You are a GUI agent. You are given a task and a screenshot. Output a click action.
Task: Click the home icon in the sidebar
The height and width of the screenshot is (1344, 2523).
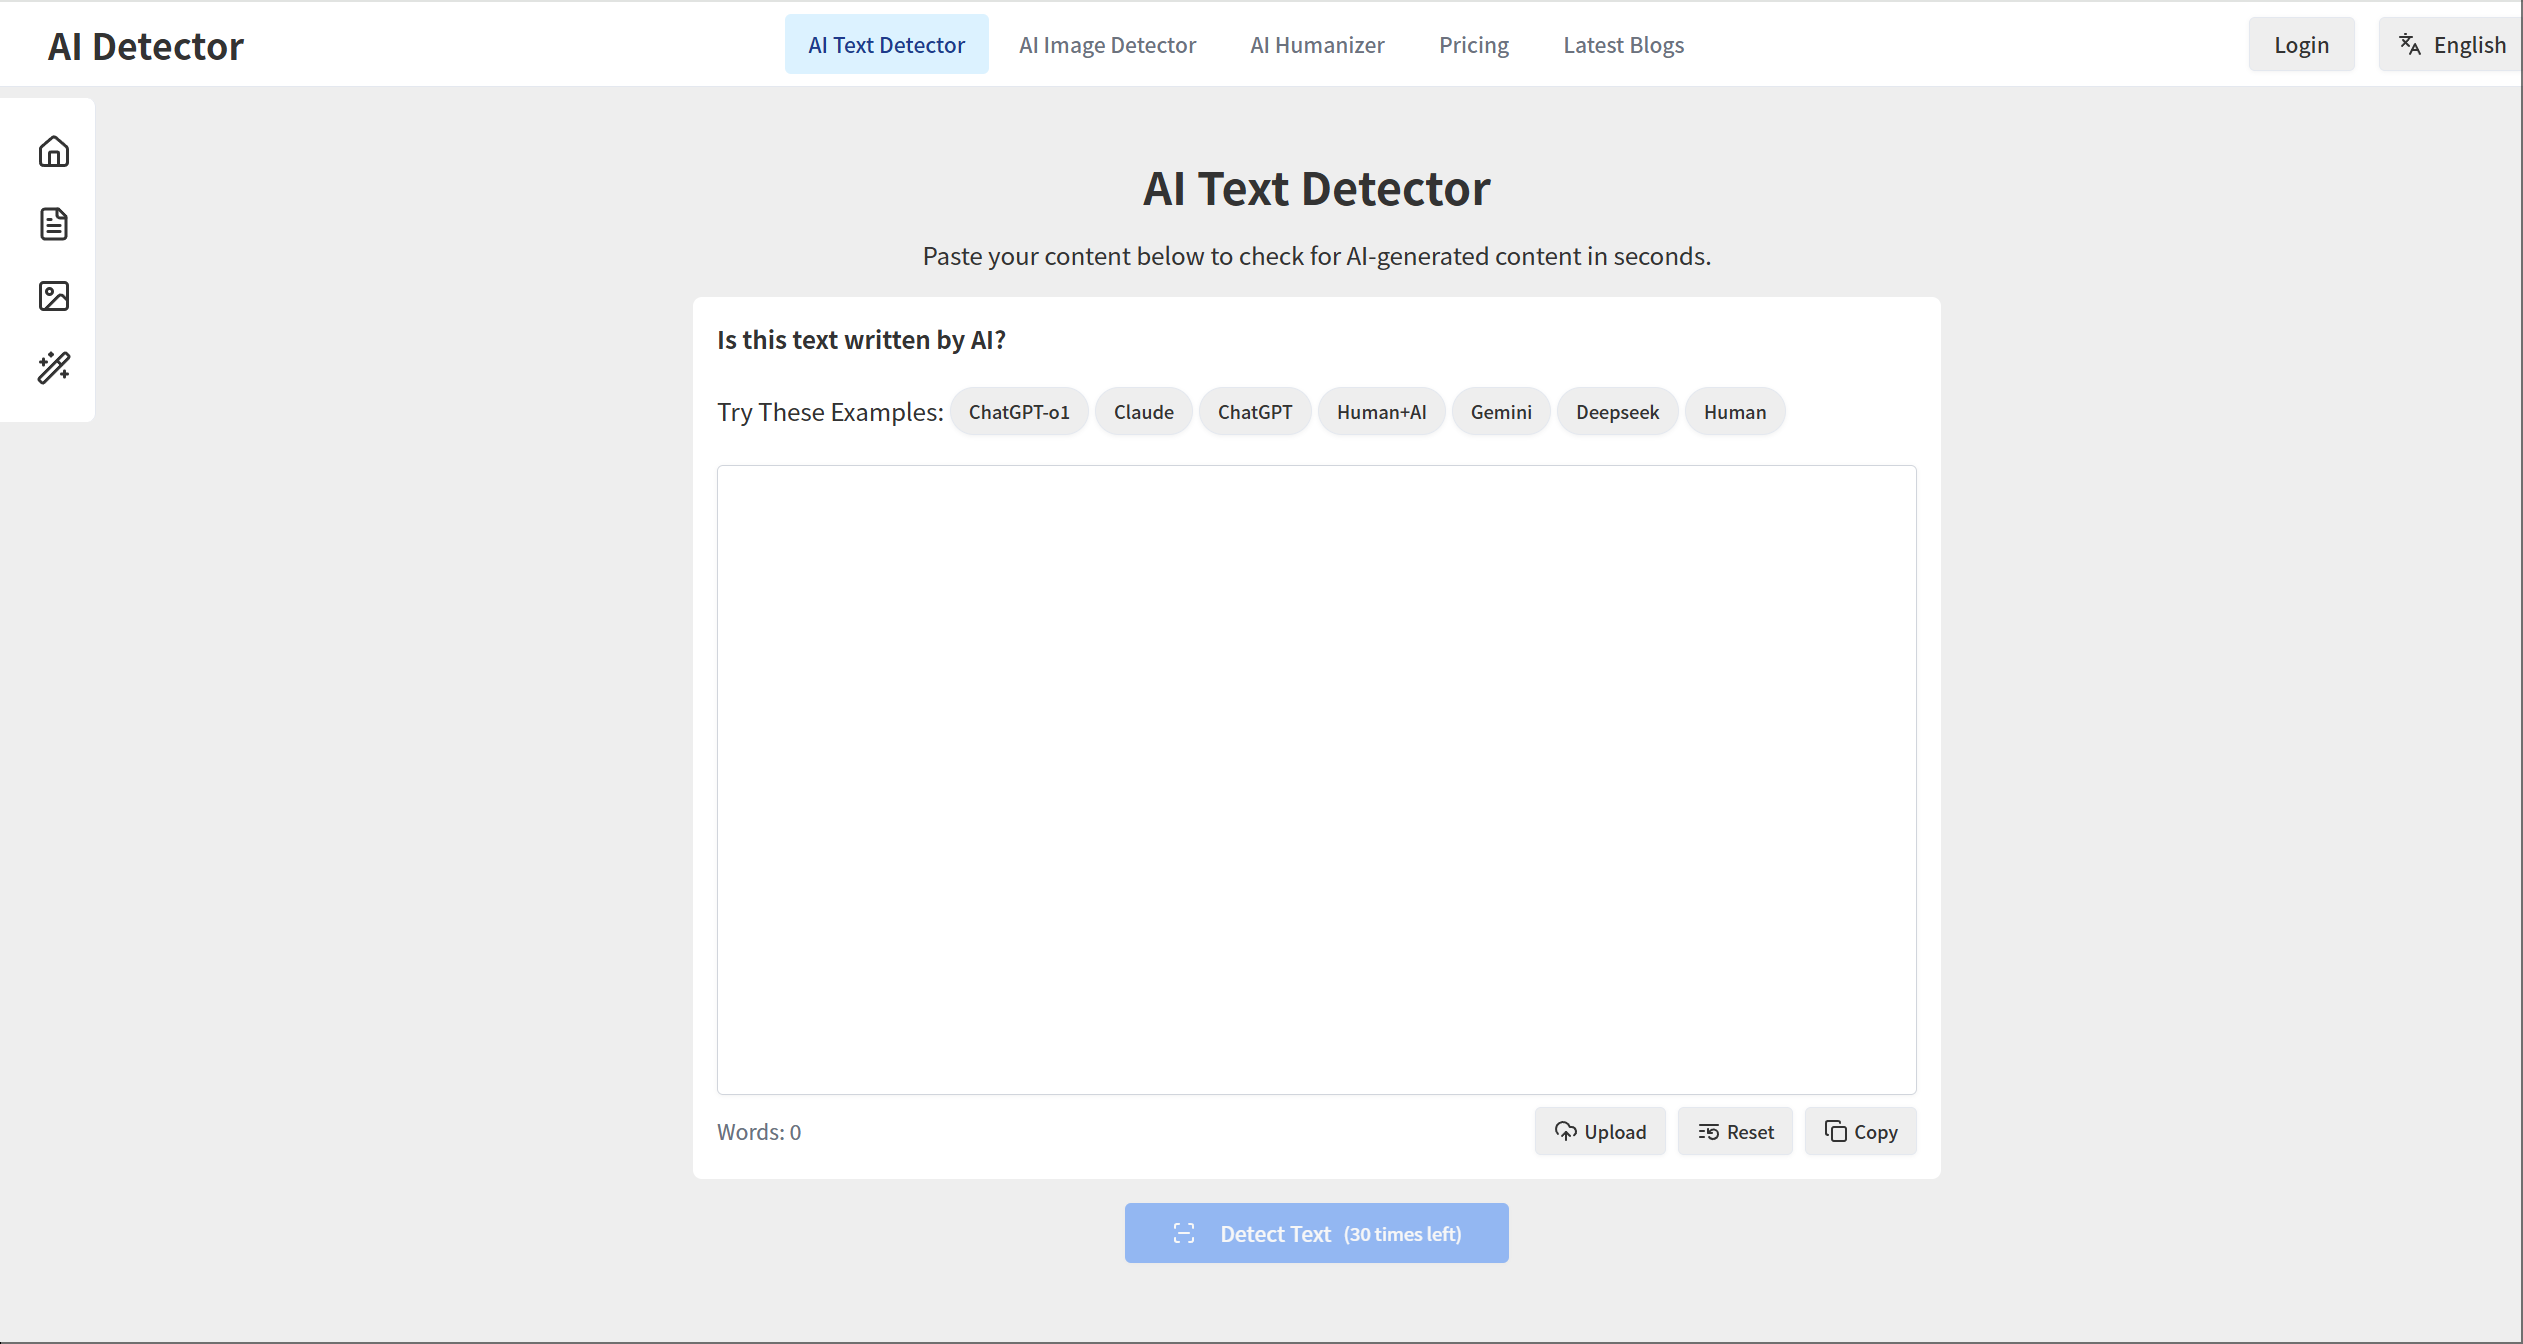(54, 152)
